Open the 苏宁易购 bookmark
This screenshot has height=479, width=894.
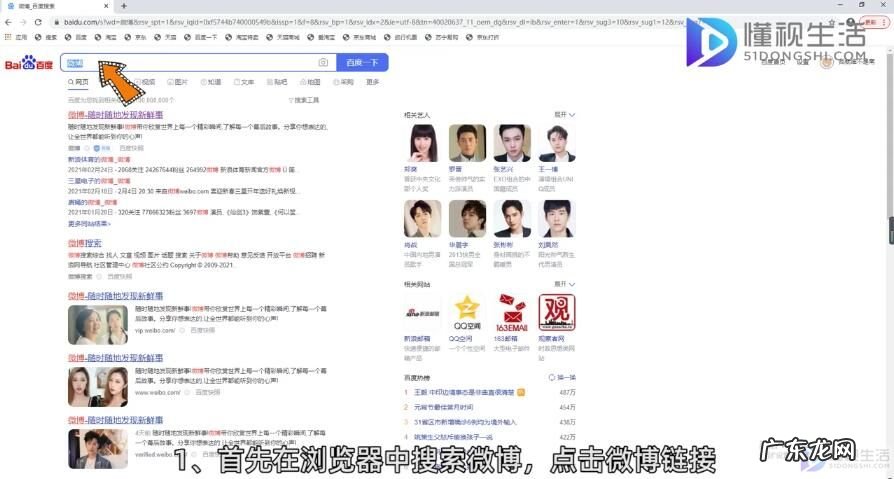pyautogui.click(x=441, y=37)
